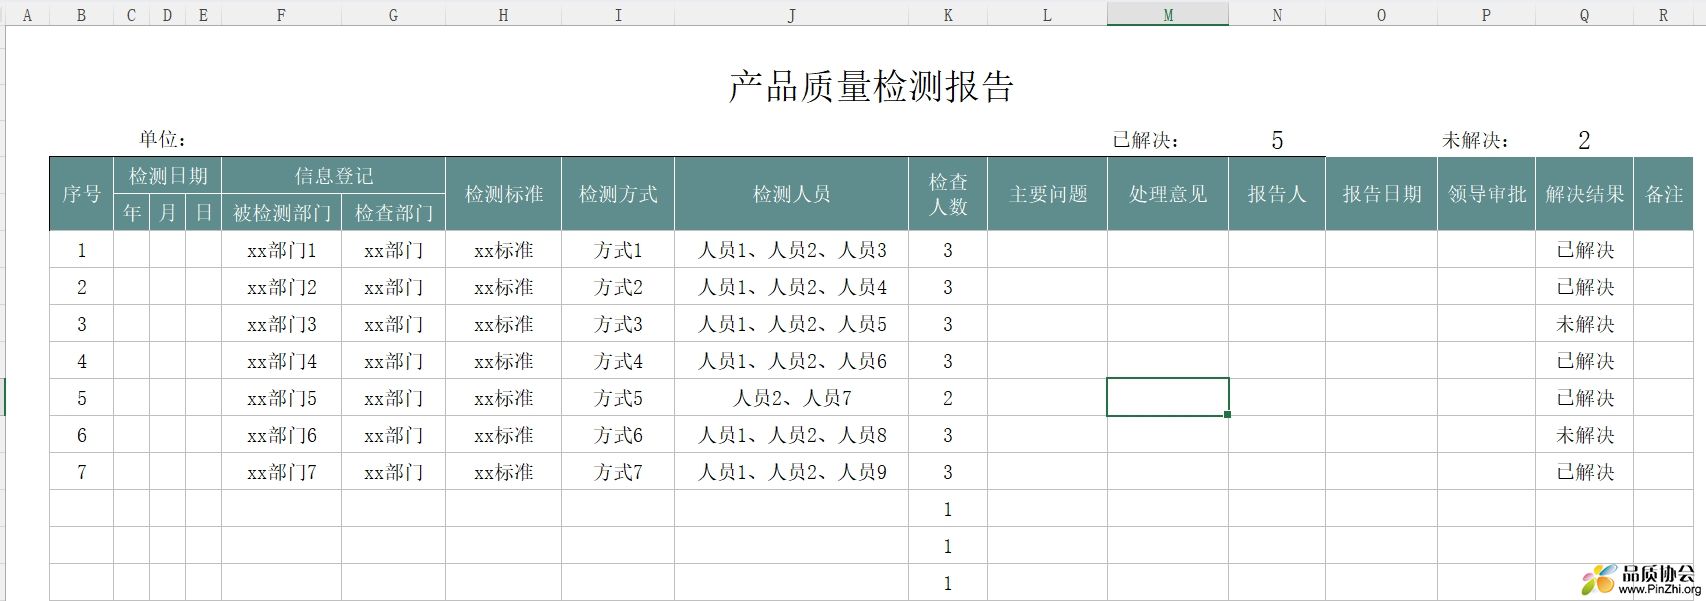Click the 检测日期 header cell
This screenshot has height=601, width=1706.
[x=167, y=176]
